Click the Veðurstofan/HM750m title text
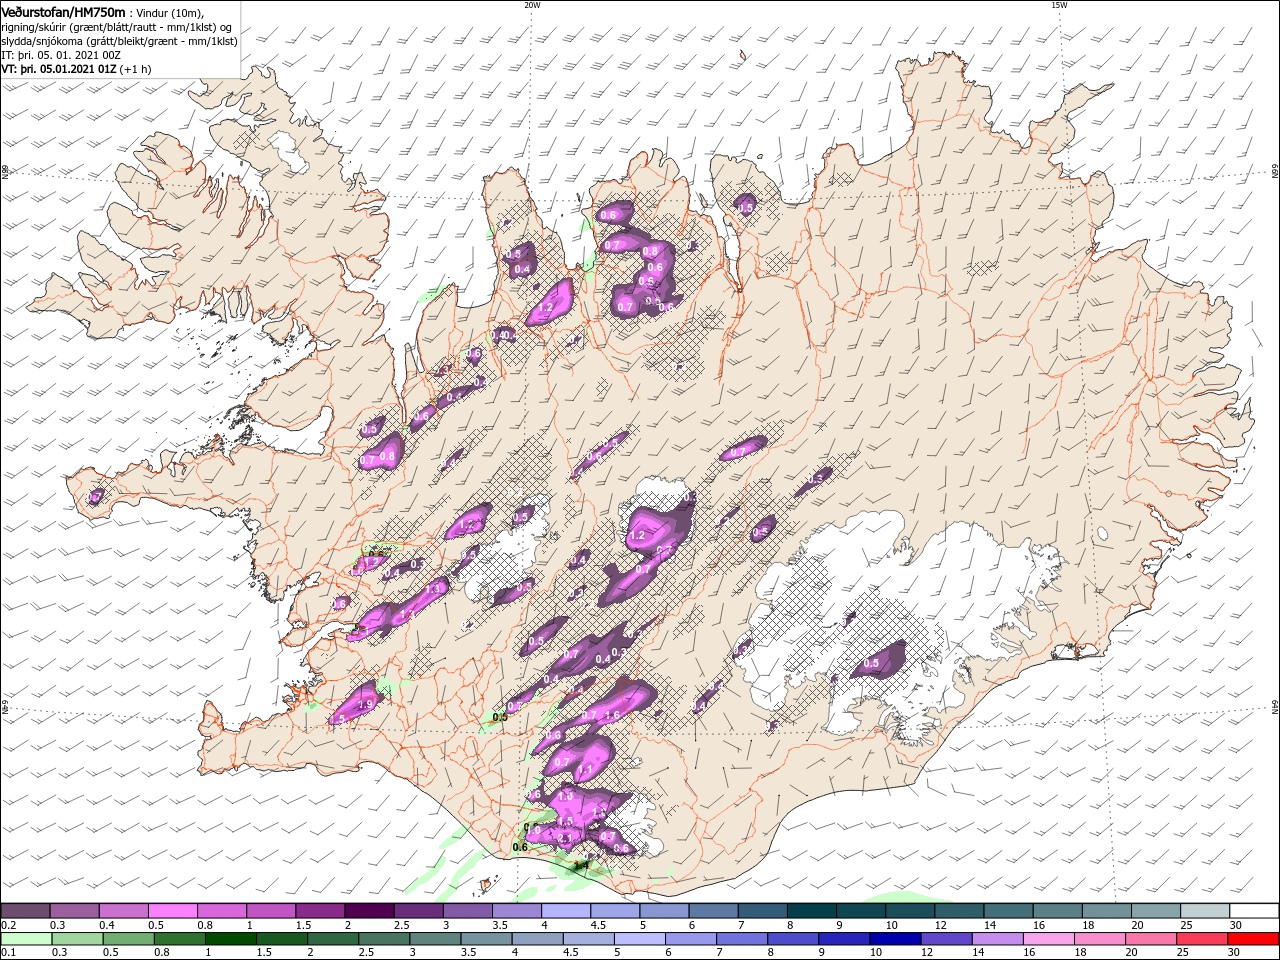The image size is (1280, 960). [63, 11]
